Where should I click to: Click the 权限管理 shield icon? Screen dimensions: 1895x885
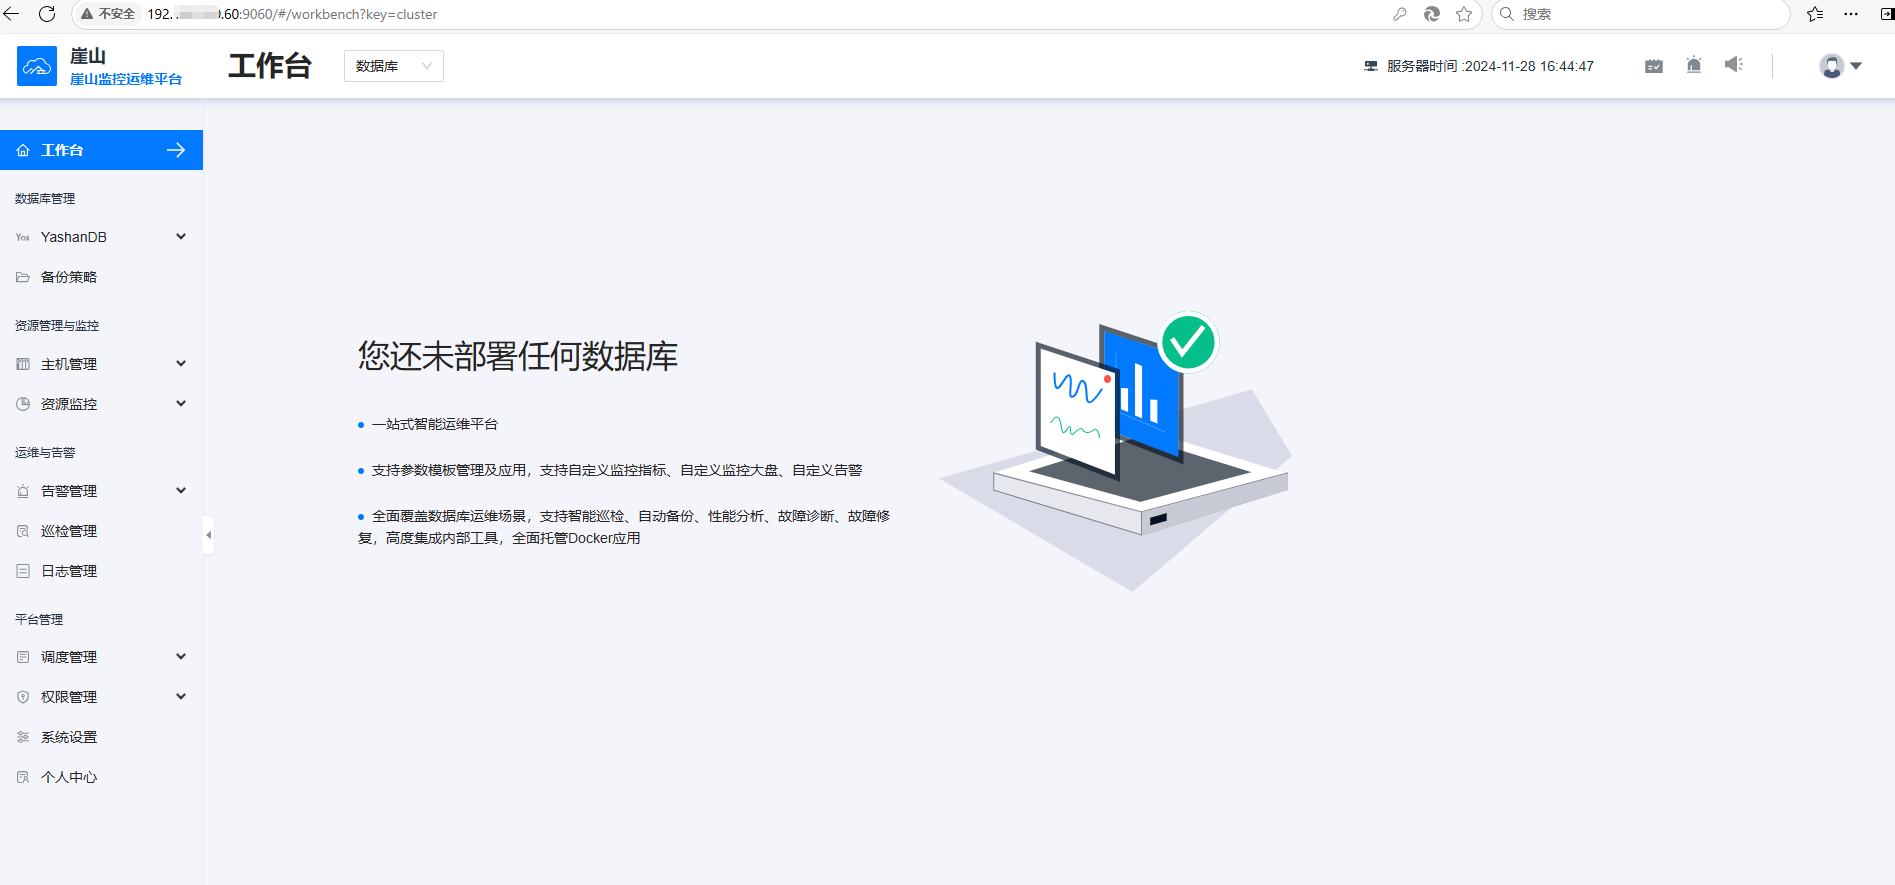point(23,697)
